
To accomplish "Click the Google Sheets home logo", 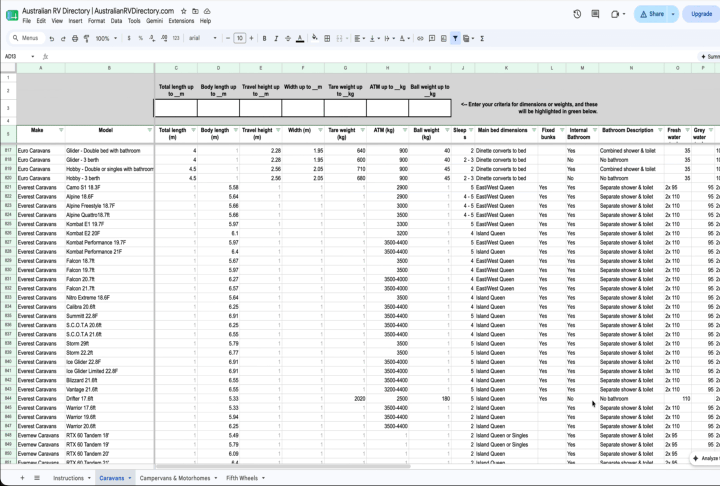I will pos(12,15).
